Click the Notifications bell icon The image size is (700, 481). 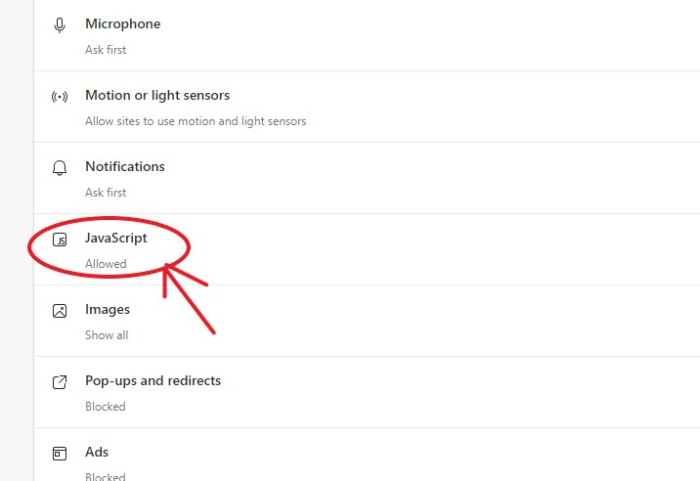click(x=59, y=168)
